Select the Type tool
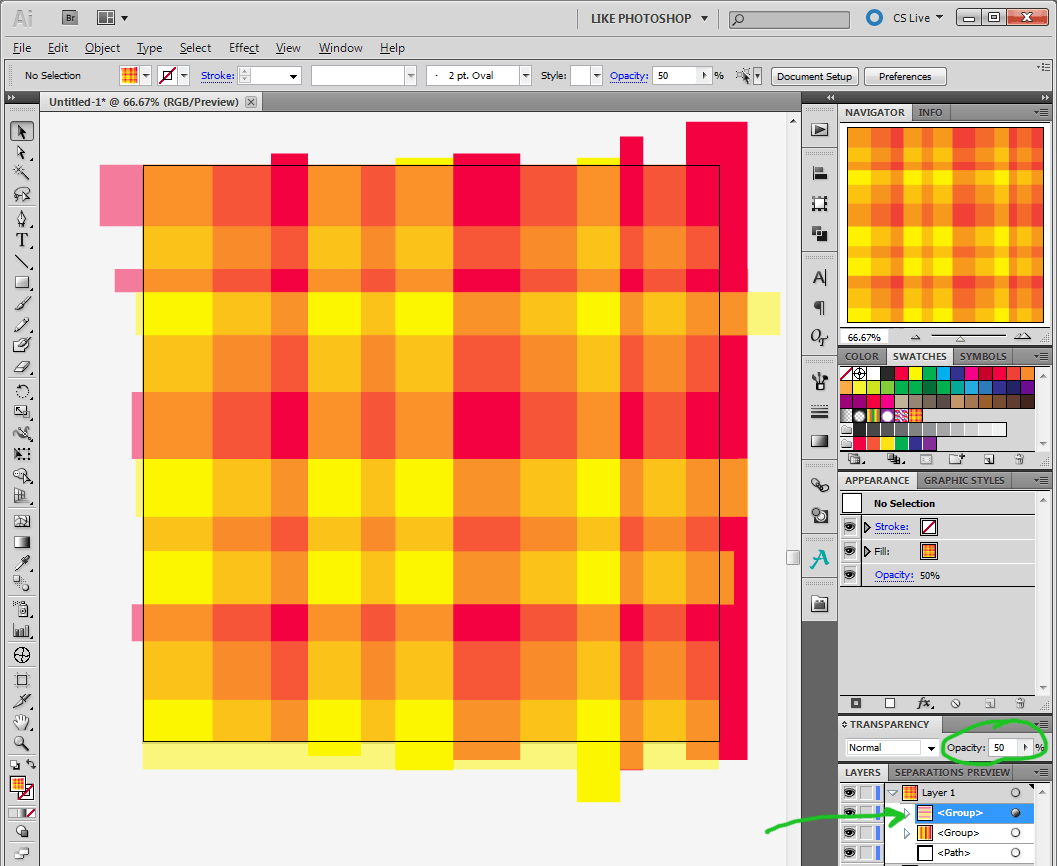This screenshot has height=866, width=1057. pyautogui.click(x=21, y=241)
